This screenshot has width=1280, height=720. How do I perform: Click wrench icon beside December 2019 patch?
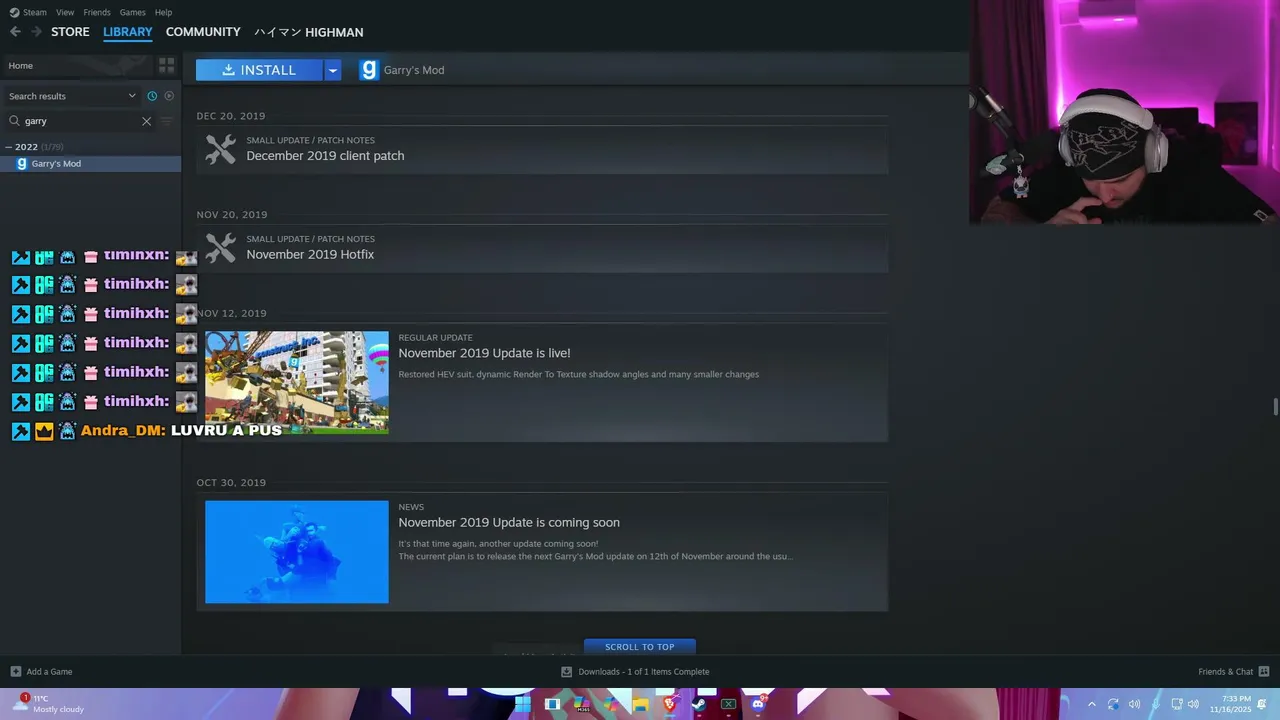[221, 149]
